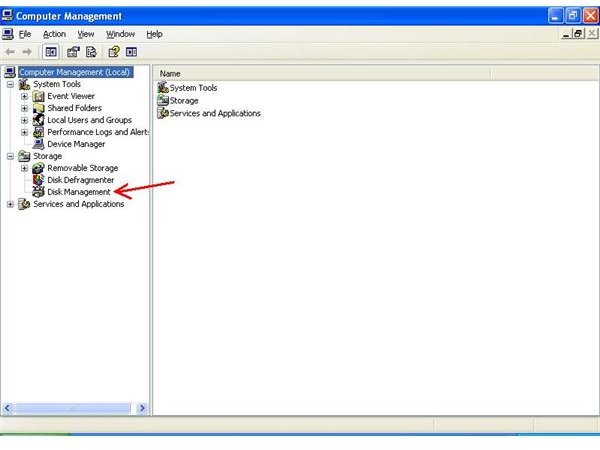Click the menu bar console system icon
Screen dimensions: 600x450
pos(8,34)
